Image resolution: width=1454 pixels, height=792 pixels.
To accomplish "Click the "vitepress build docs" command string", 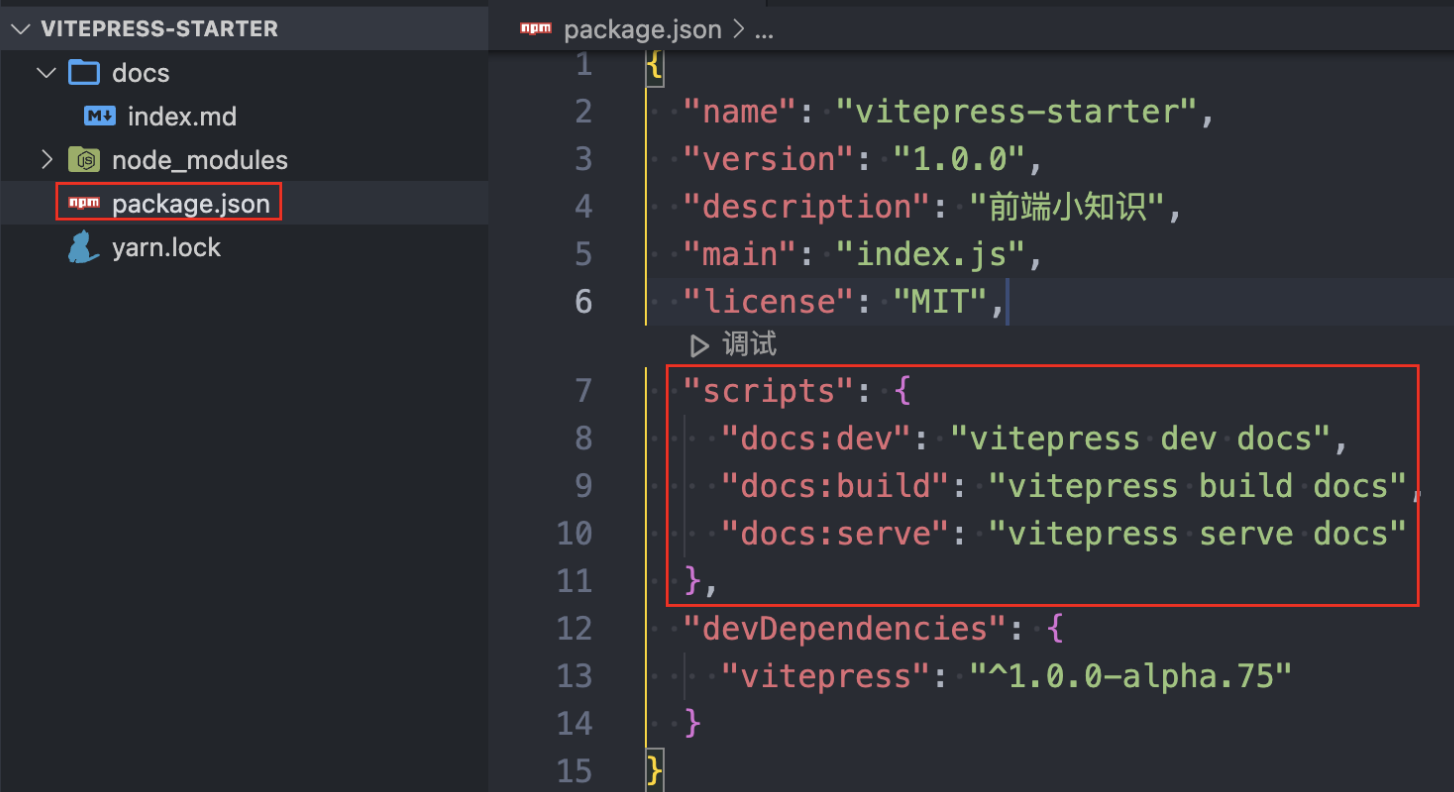I will tap(1197, 486).
